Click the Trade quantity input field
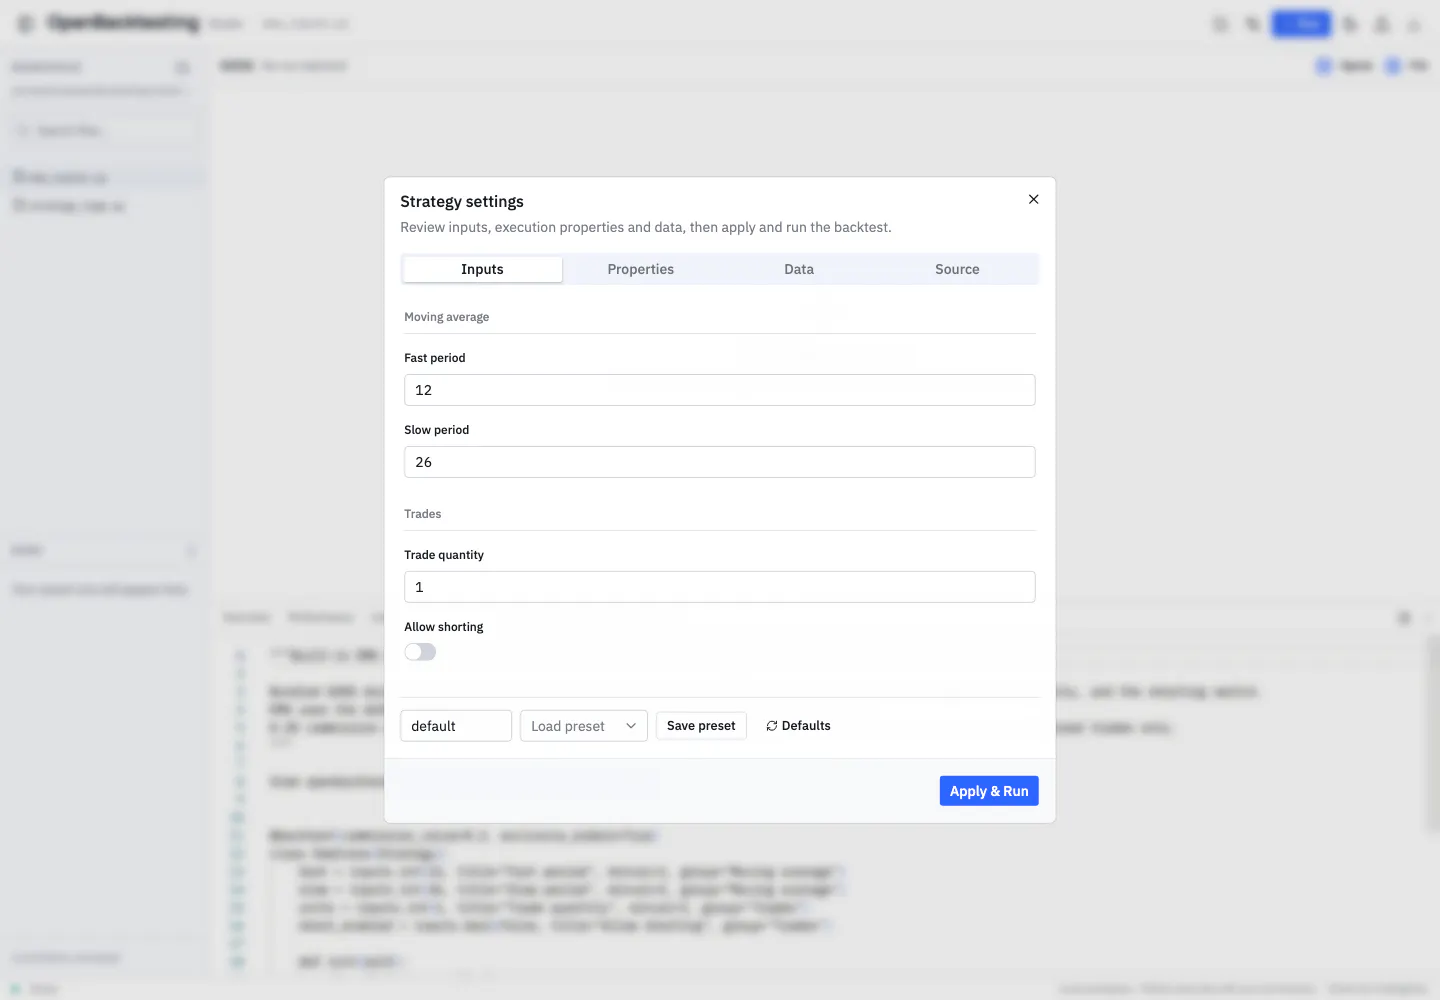The height and width of the screenshot is (1000, 1440). coord(720,587)
